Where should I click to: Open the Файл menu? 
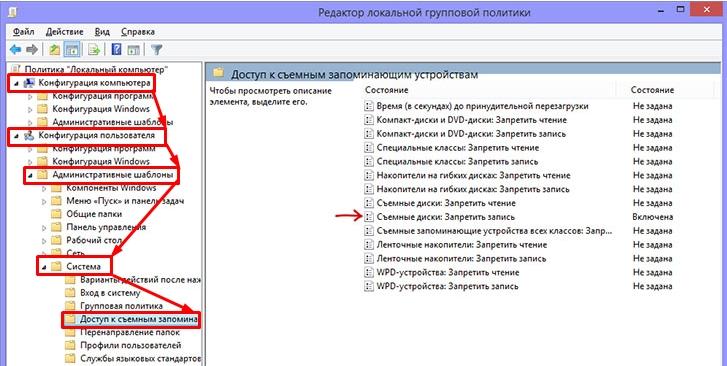[x=23, y=32]
